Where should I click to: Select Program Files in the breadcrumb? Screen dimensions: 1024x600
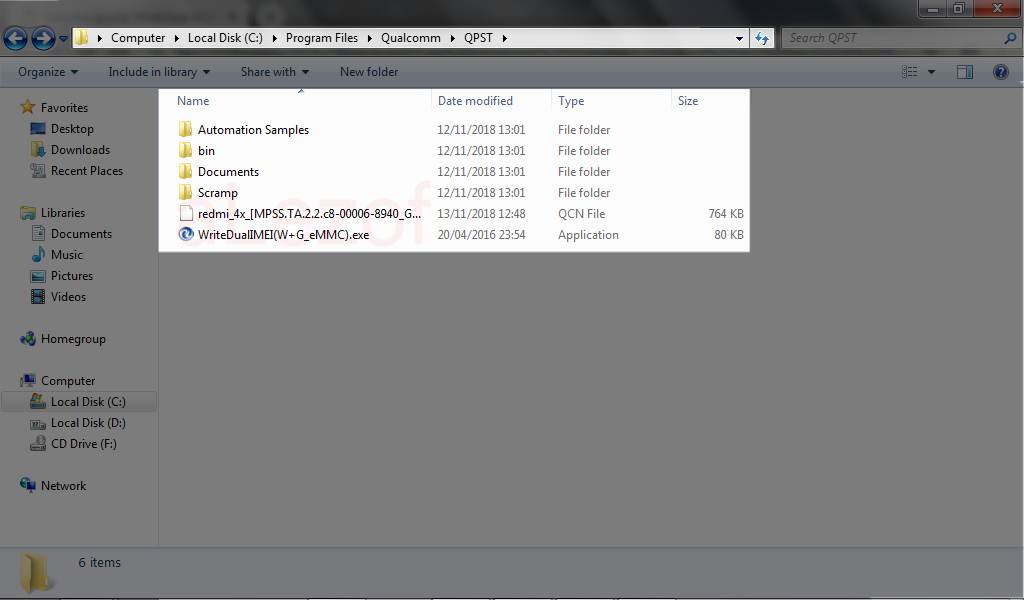coord(322,38)
